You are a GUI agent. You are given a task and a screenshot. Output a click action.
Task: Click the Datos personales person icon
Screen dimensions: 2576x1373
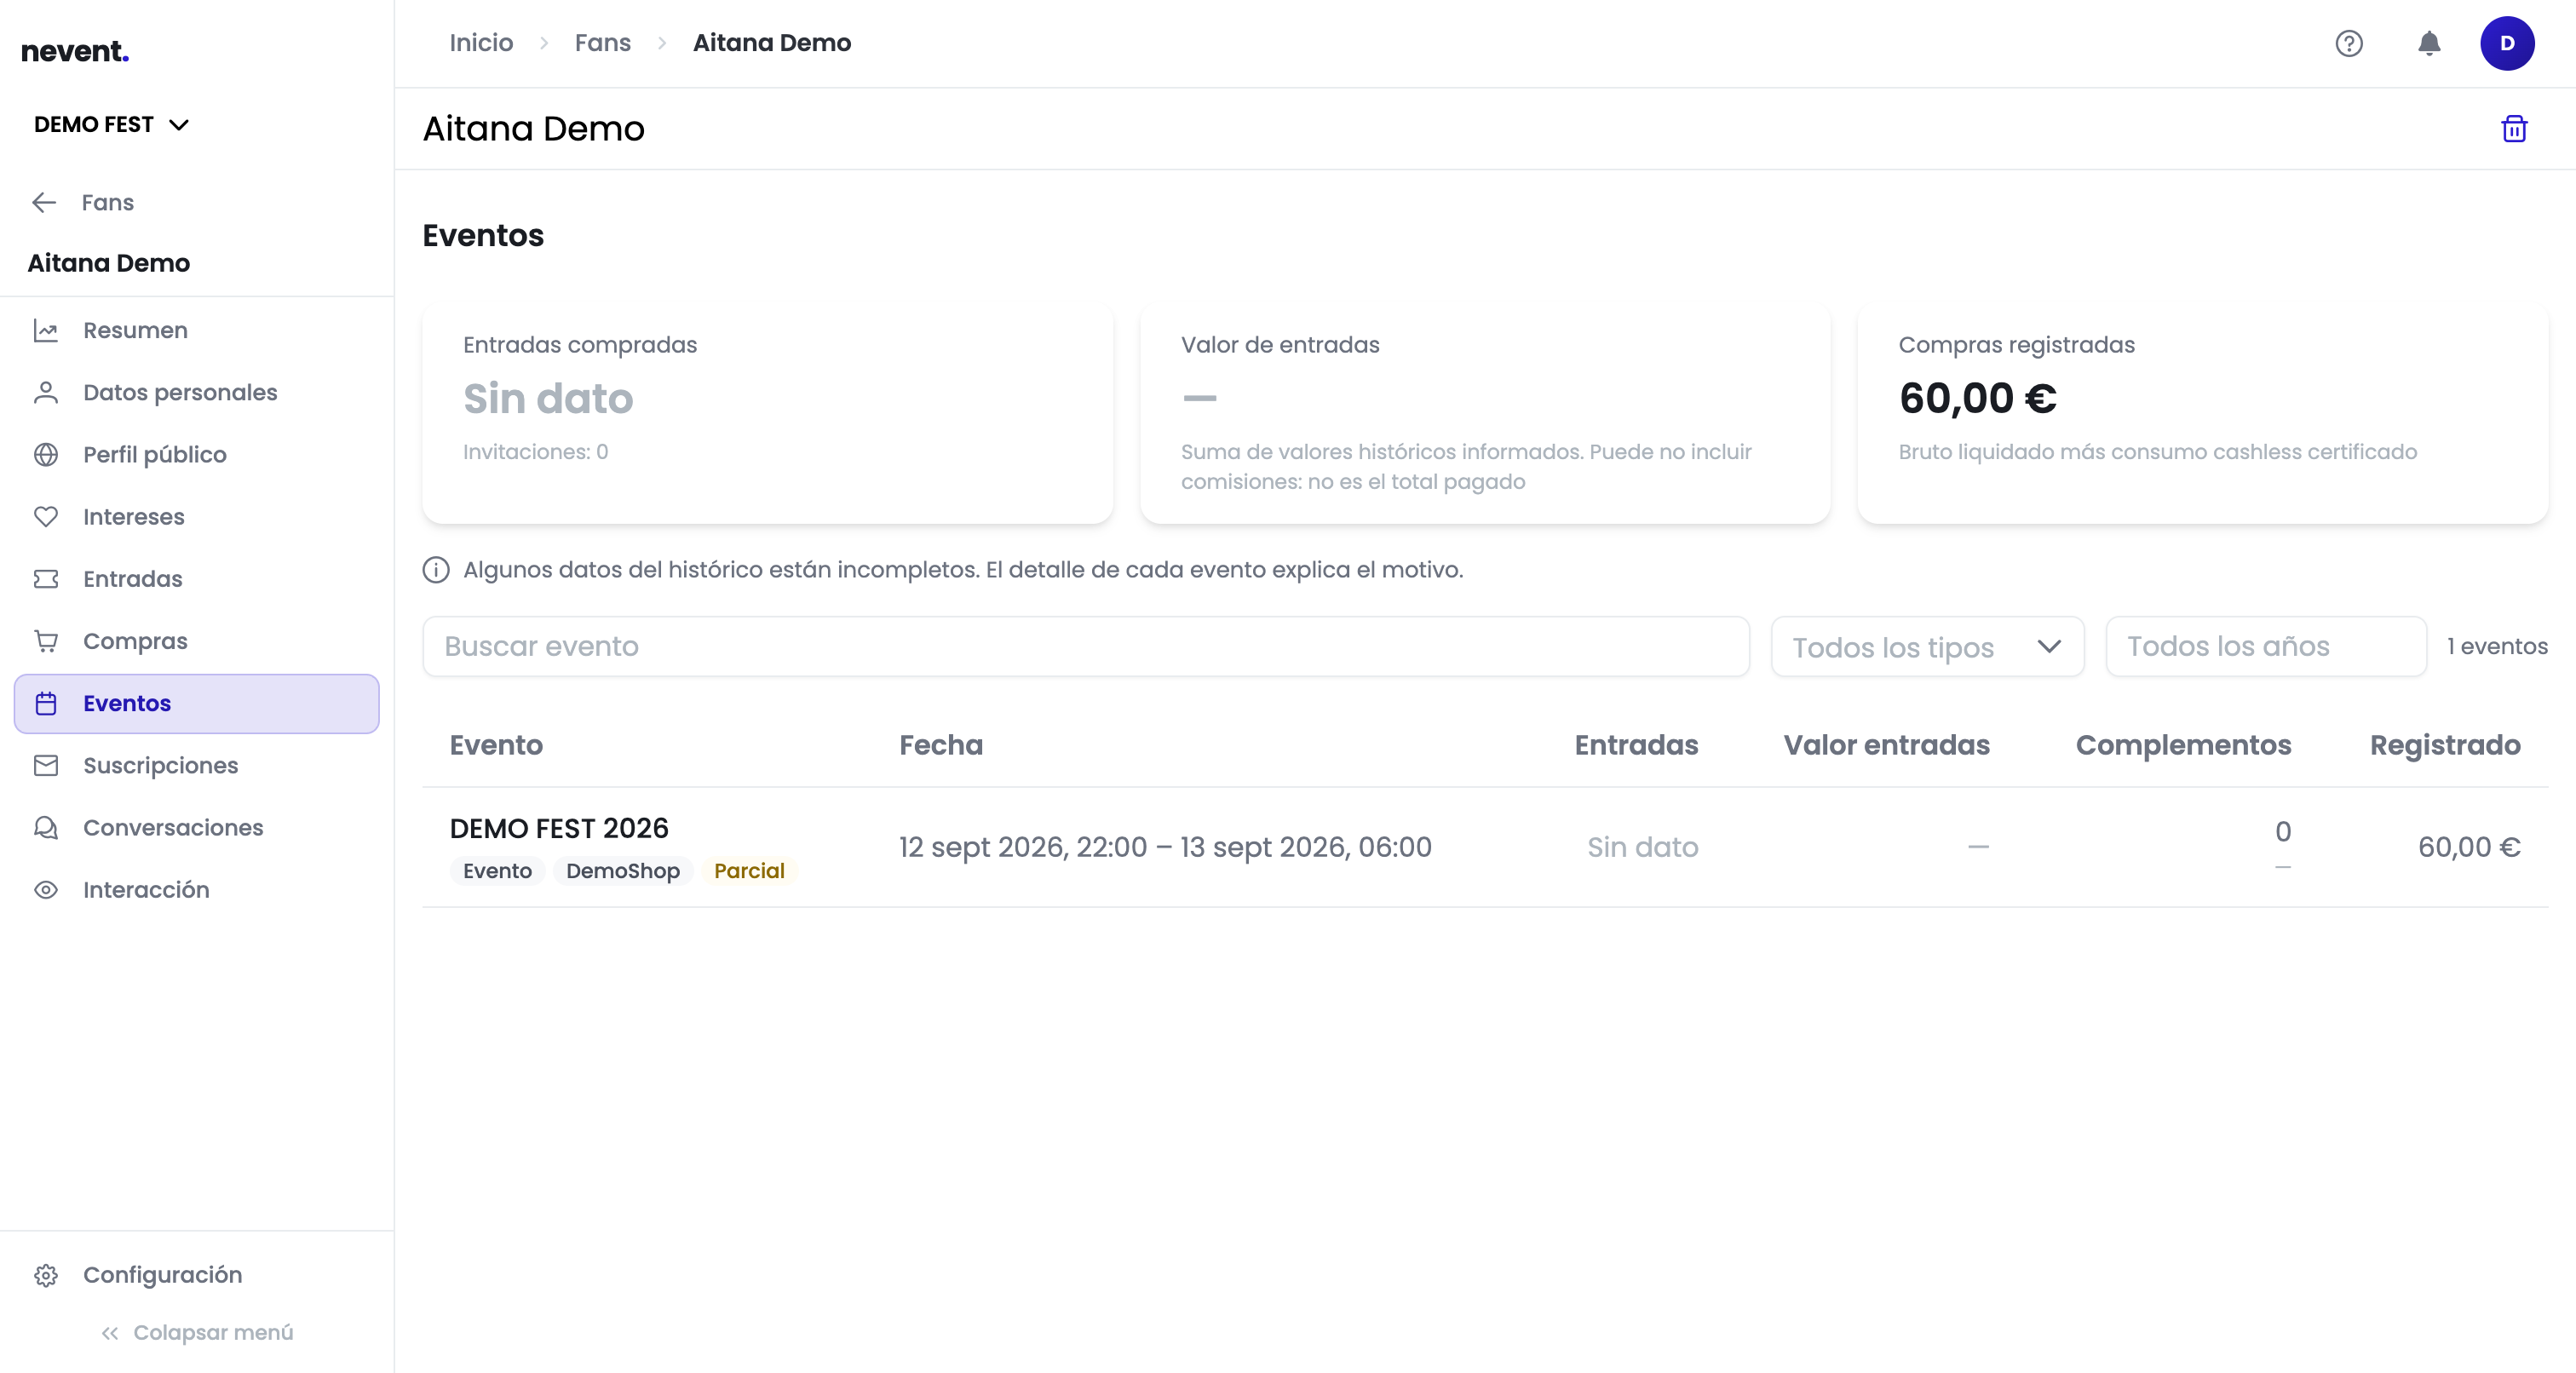(46, 392)
